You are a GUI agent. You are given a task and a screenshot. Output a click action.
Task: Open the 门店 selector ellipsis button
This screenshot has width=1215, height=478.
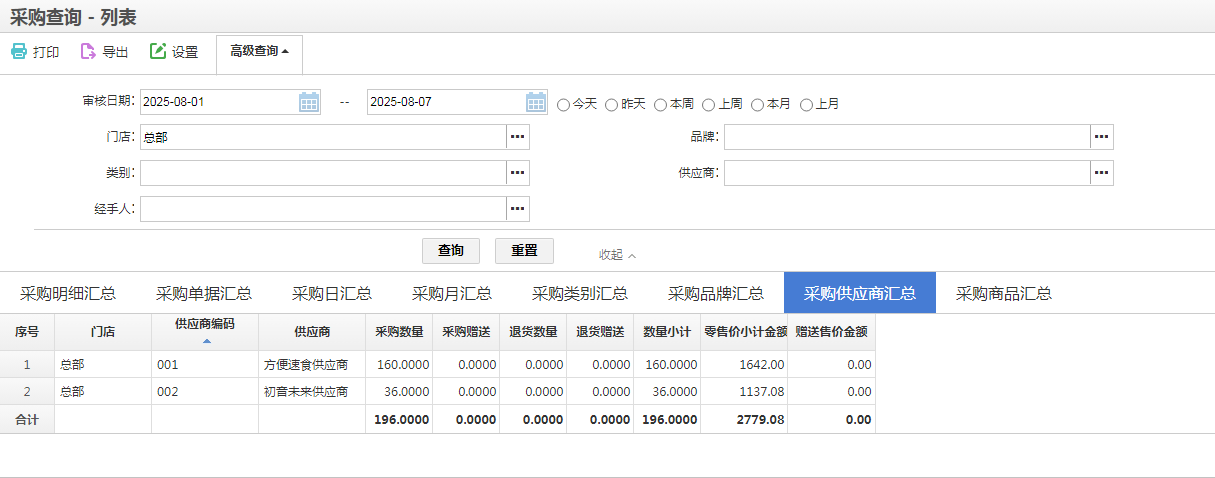pos(518,137)
